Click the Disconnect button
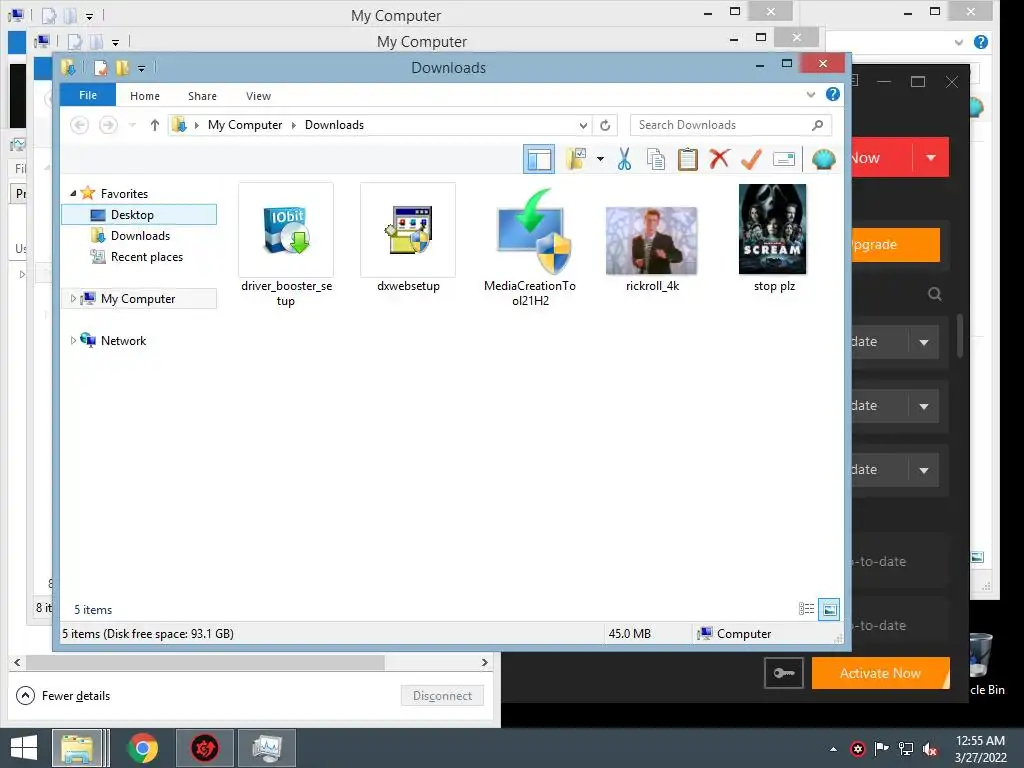 click(x=442, y=696)
